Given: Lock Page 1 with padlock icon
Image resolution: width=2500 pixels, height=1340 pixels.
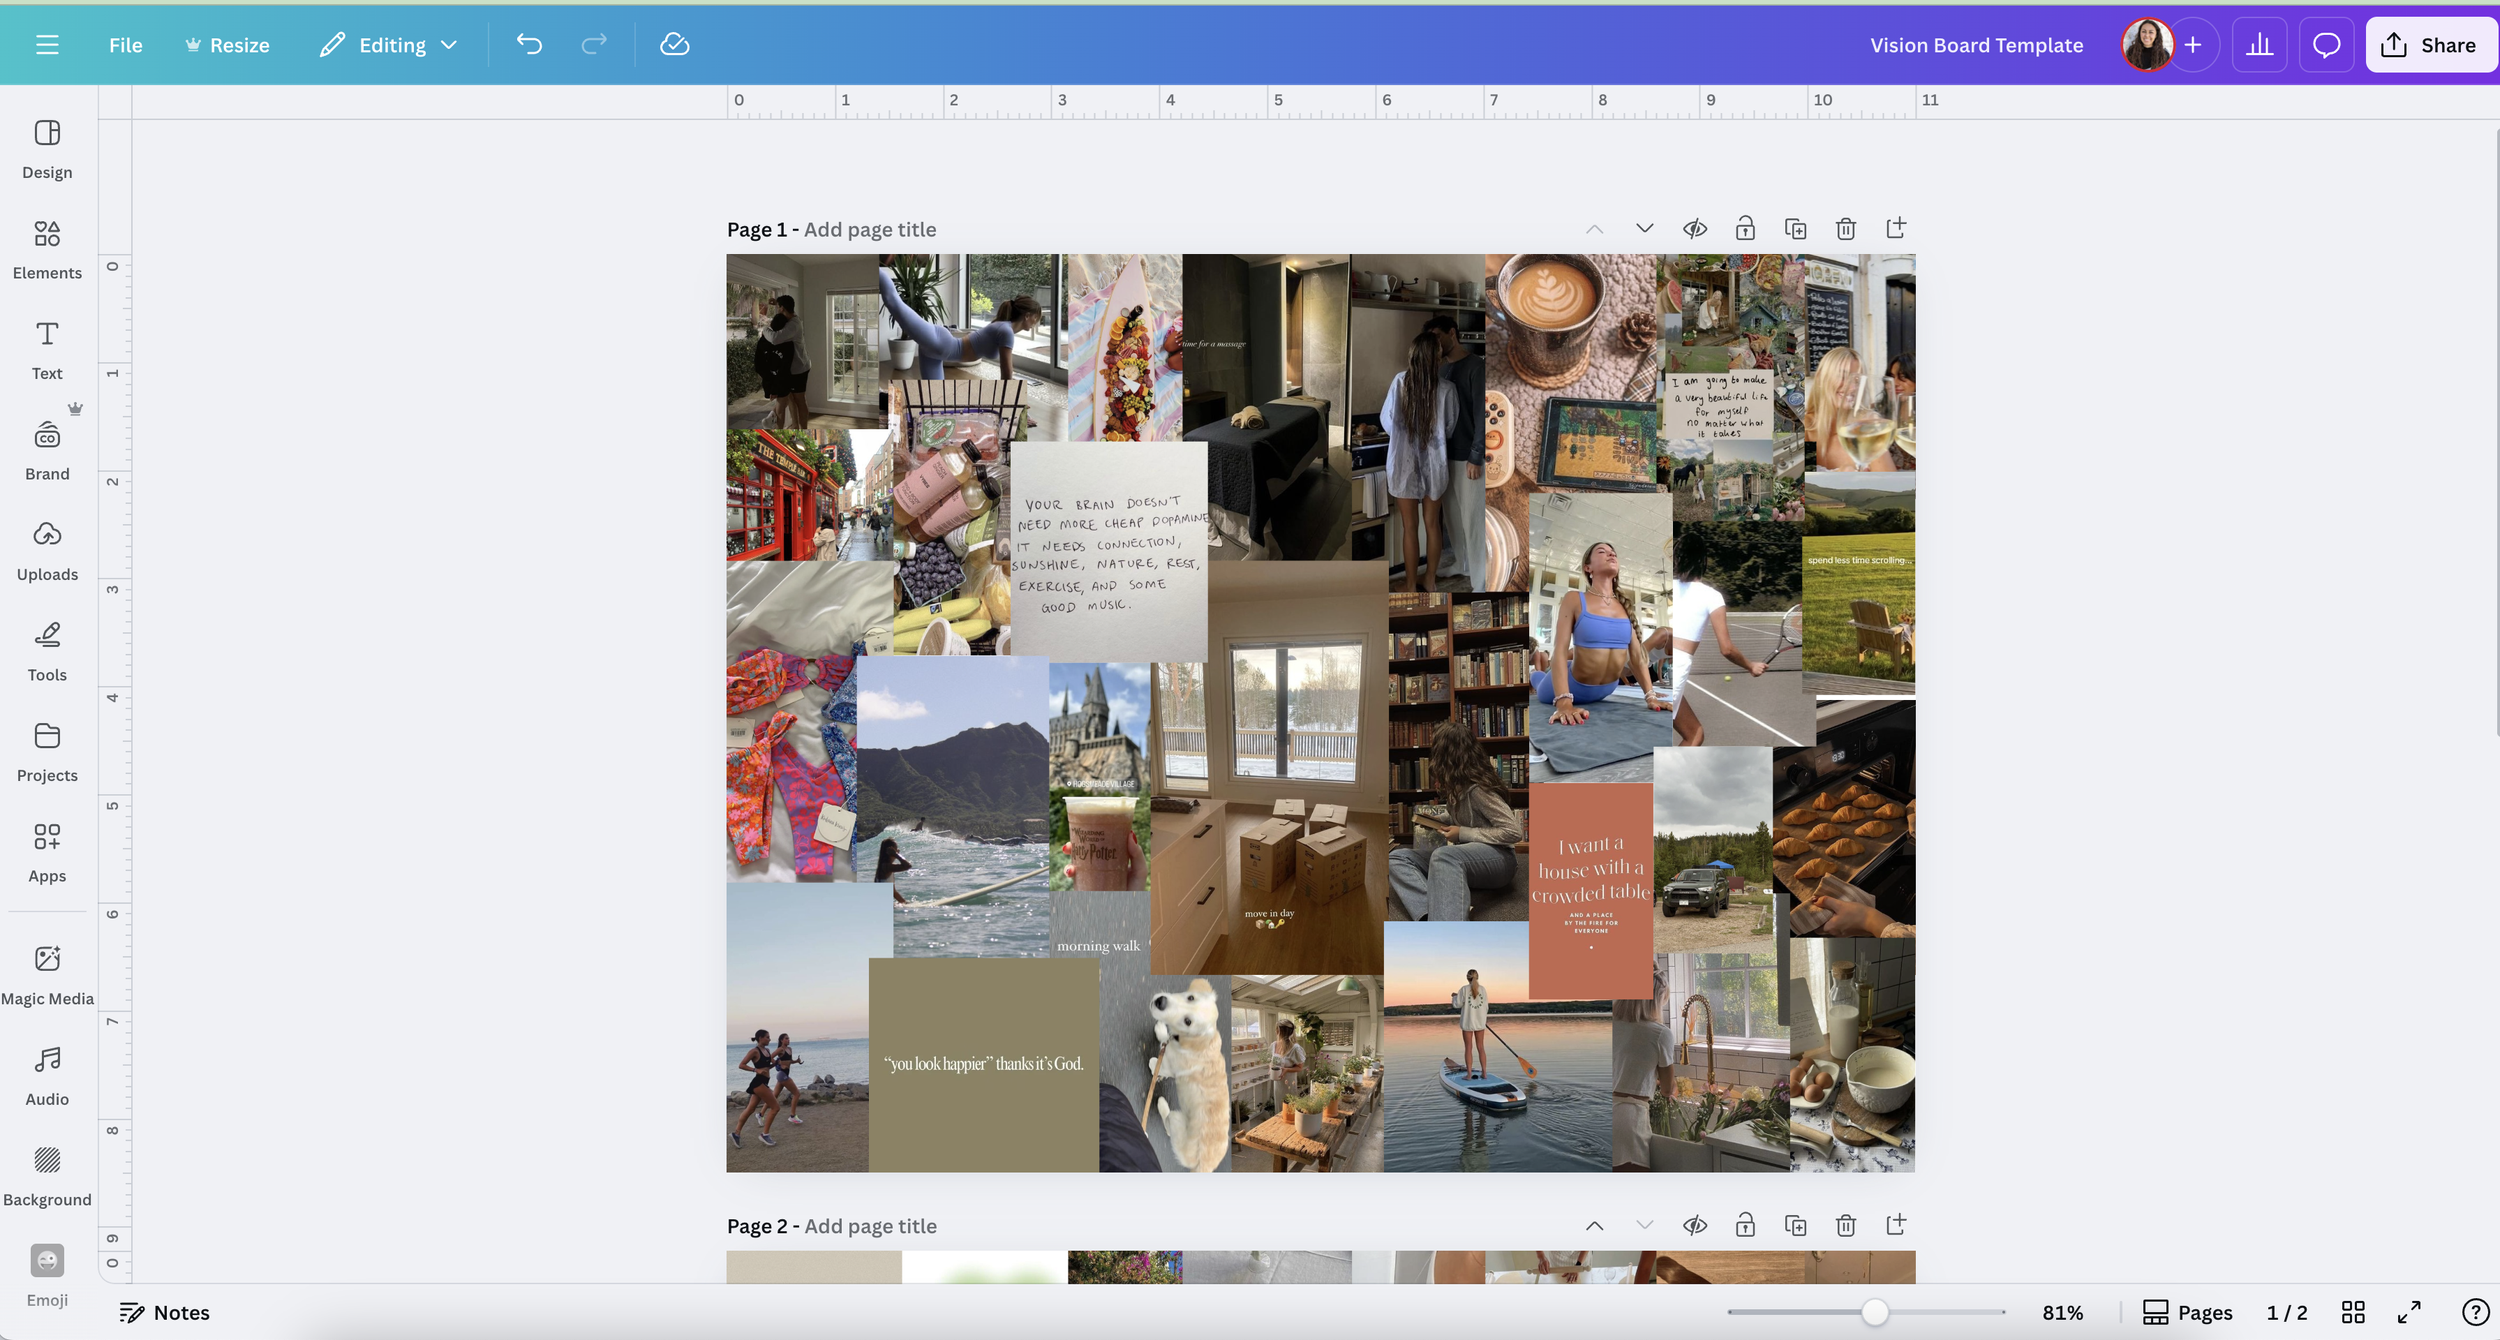Looking at the screenshot, I should pos(1745,229).
